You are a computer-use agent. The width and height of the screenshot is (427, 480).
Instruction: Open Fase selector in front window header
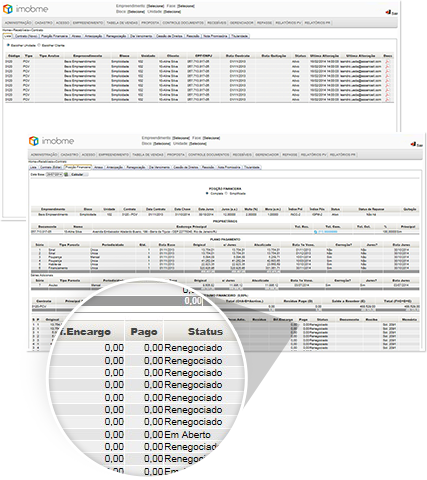click(211, 138)
